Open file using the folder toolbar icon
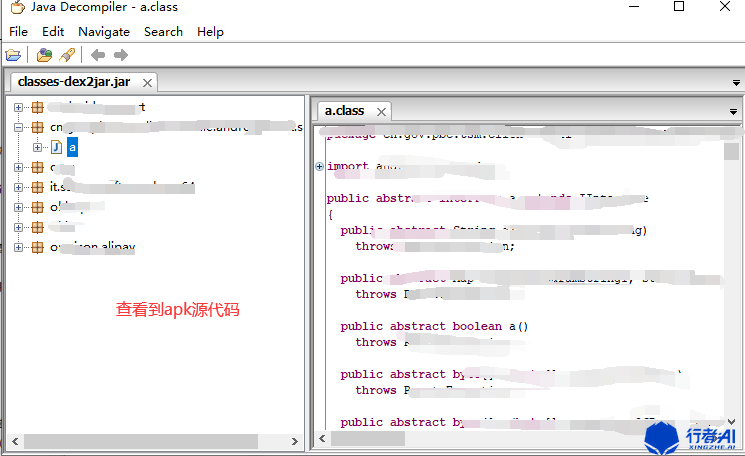The height and width of the screenshot is (456, 745). pyautogui.click(x=13, y=55)
